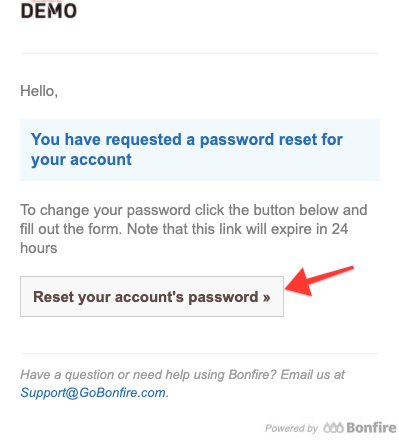Click the divider line above the help text
This screenshot has width=399, height=440.
pos(200,353)
